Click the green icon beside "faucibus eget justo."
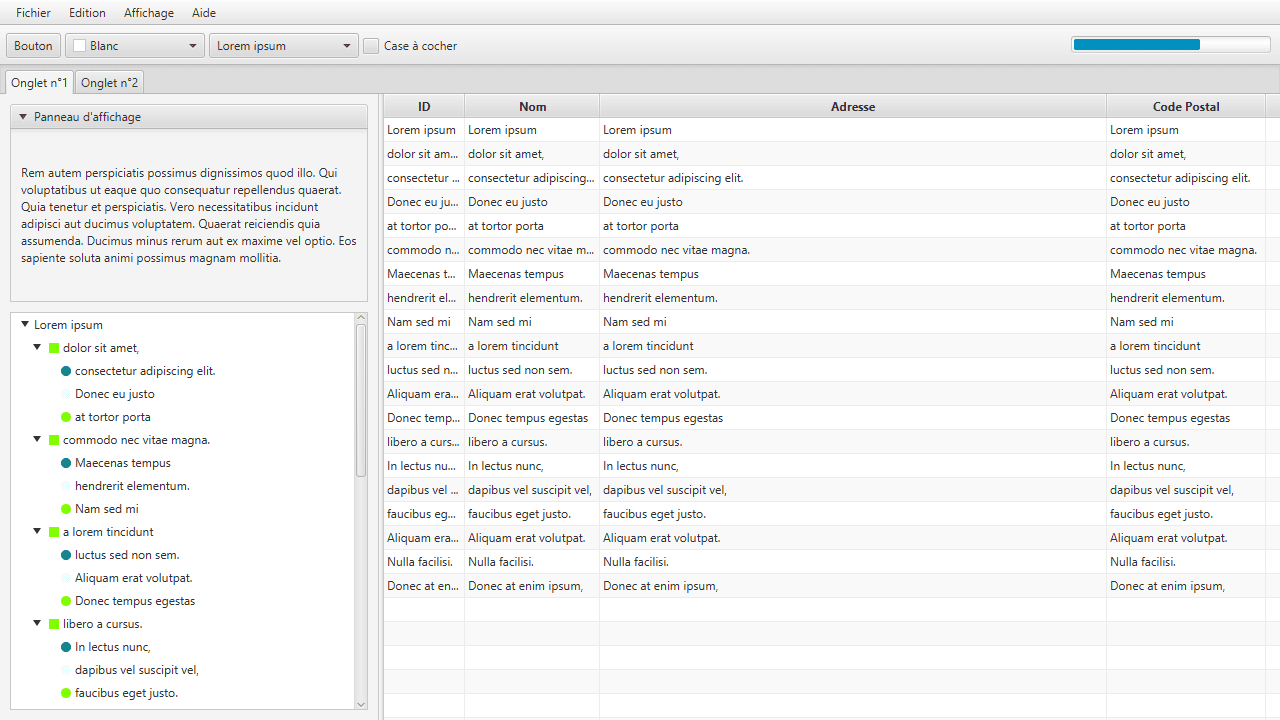1280x720 pixels. click(x=65, y=692)
